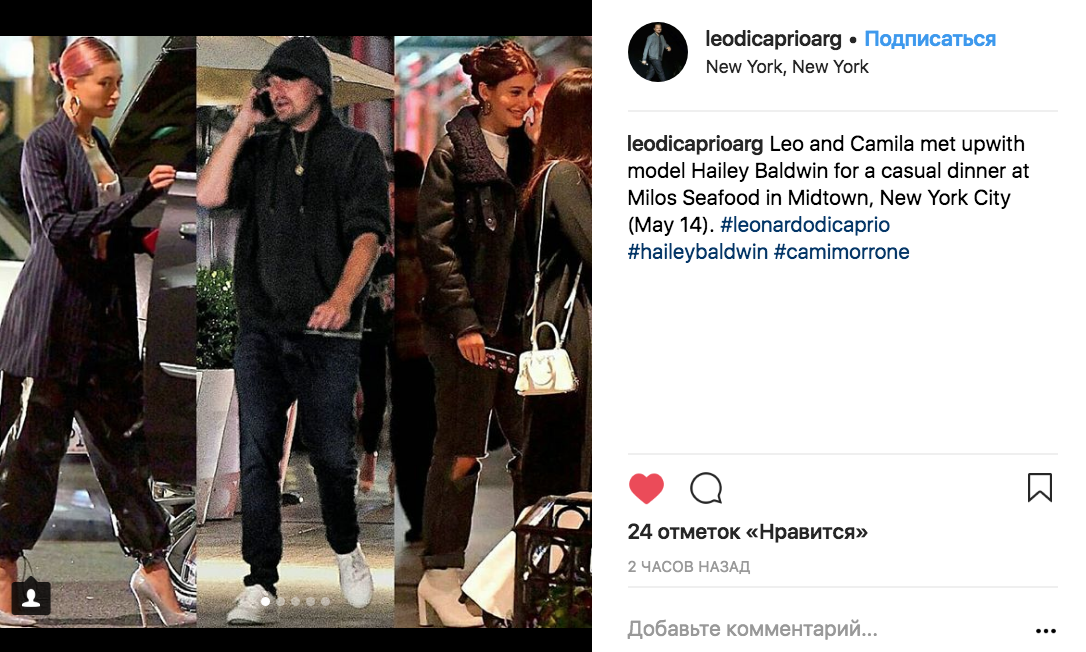Image resolution: width=1086 pixels, height=652 pixels.
Task: Click leodicaprioarg name in the caption
Action: click(695, 144)
